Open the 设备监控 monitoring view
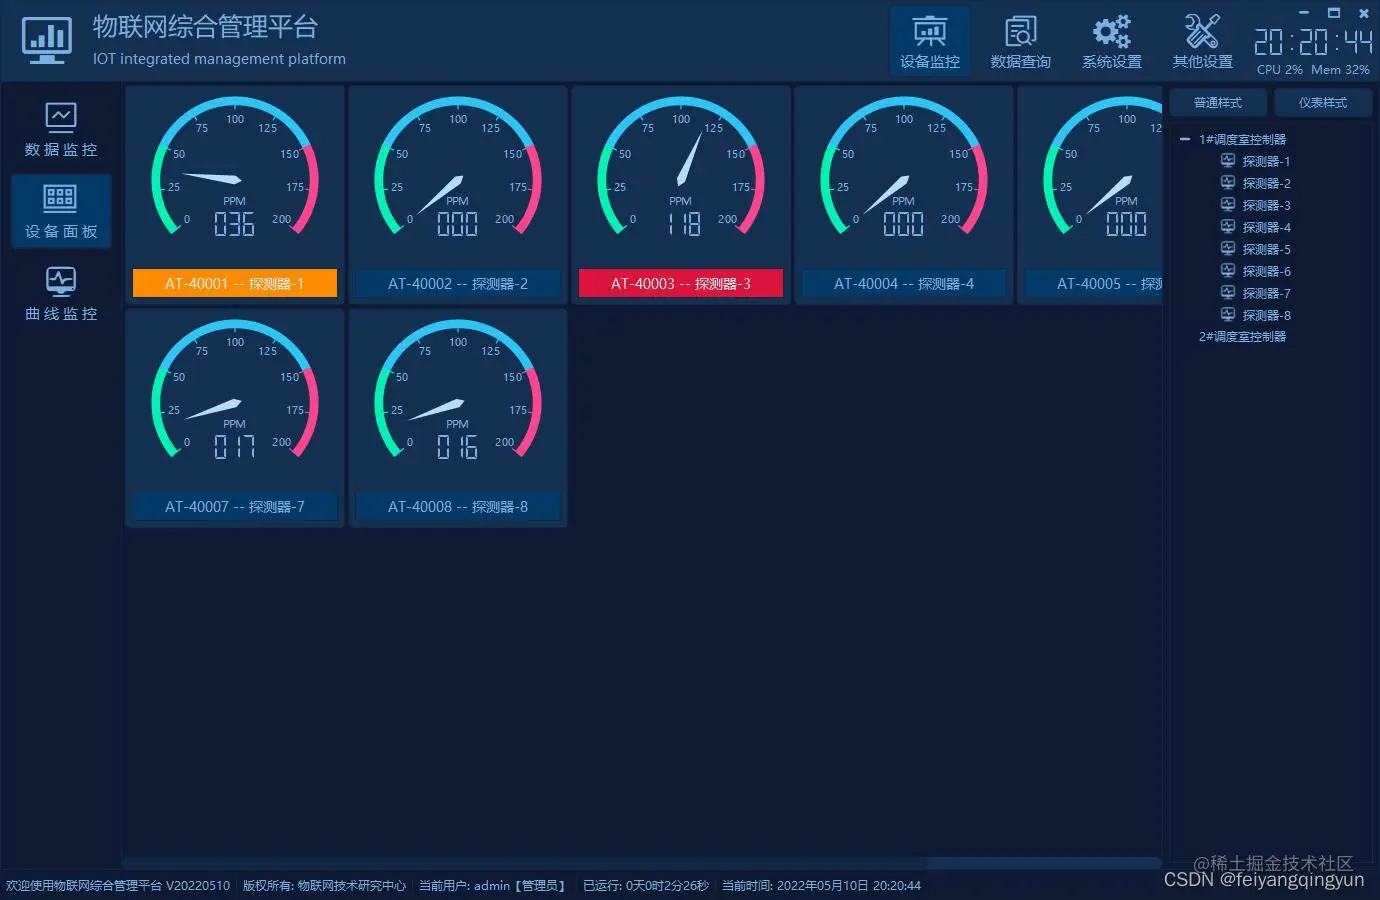 tap(929, 40)
